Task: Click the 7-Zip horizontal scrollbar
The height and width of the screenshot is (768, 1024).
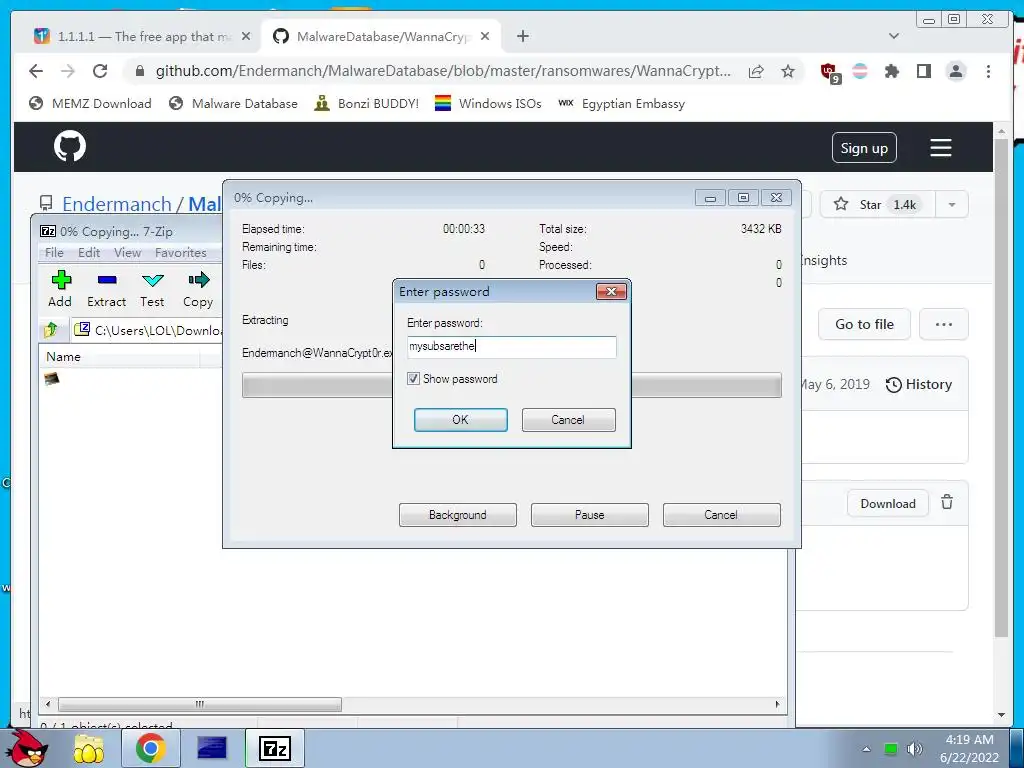Action: click(200, 704)
